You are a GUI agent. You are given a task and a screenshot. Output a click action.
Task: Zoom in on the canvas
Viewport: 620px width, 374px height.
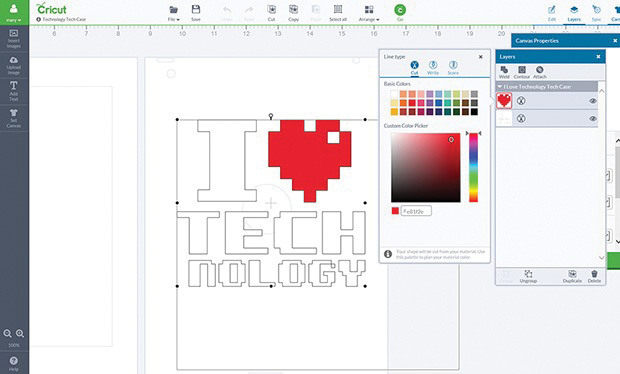pos(20,334)
